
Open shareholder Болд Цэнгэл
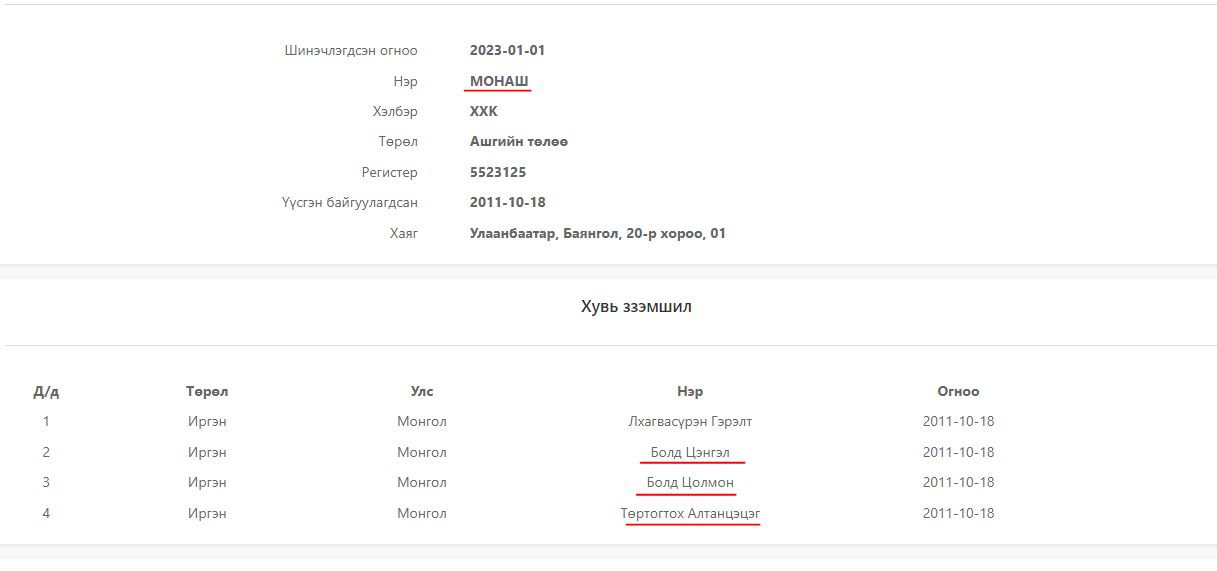point(689,452)
